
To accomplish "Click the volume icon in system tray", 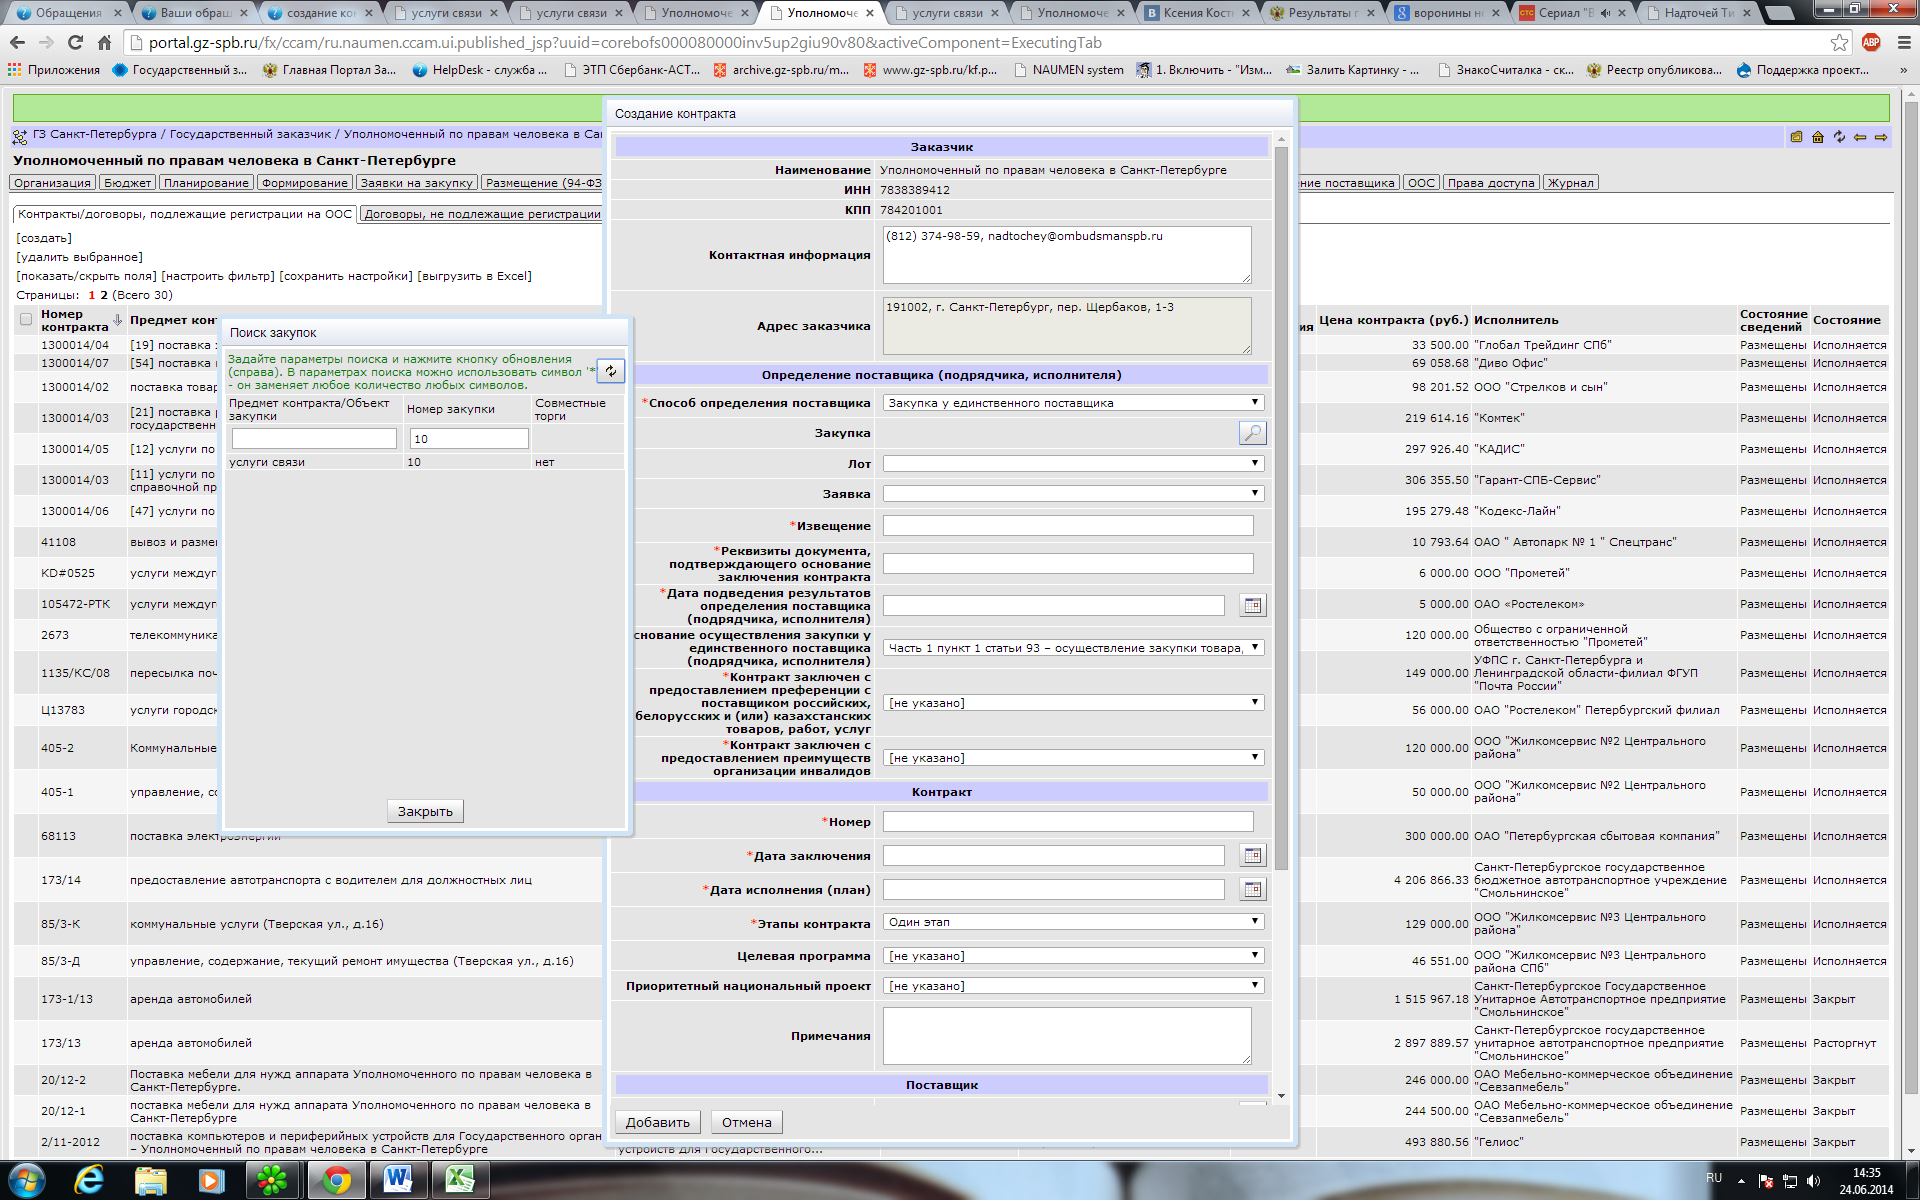I will pyautogui.click(x=1813, y=1181).
